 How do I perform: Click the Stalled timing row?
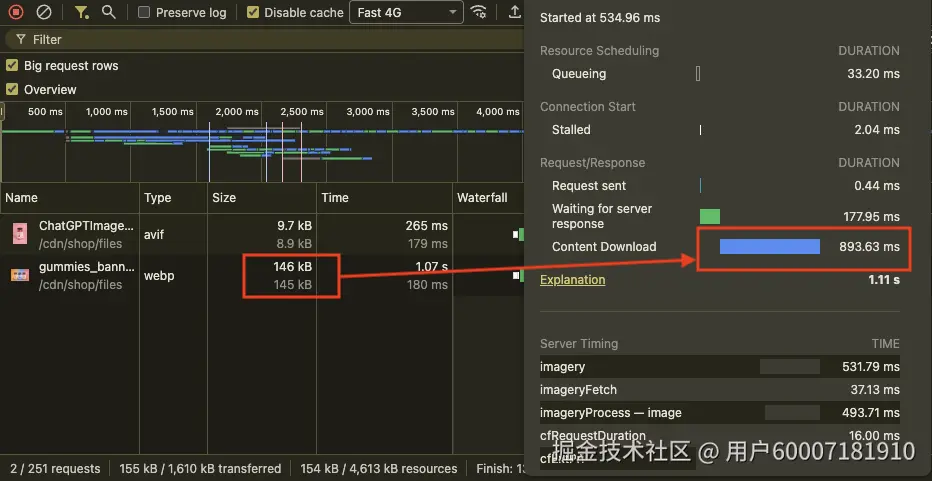tap(720, 130)
